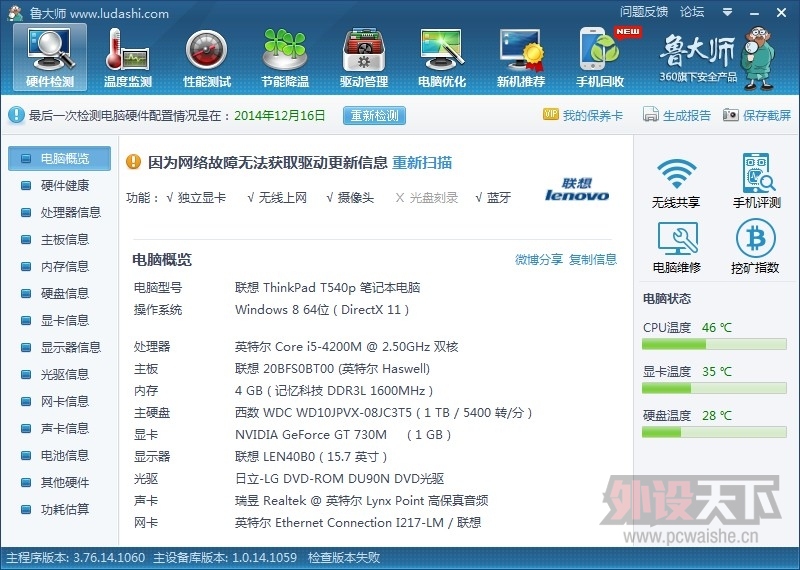
Task: Click the 2014年12月16日 detection date text
Action: tap(280, 115)
